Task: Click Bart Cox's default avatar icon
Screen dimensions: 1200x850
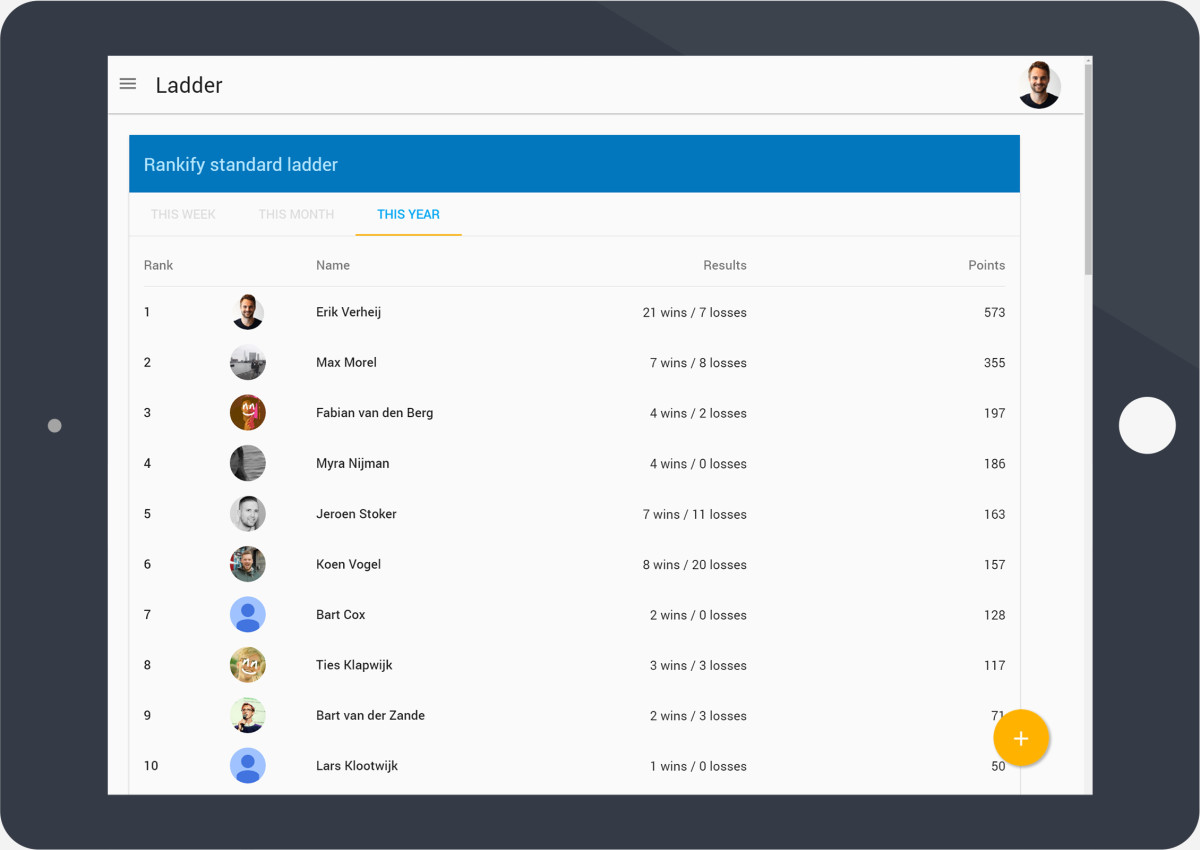Action: coord(248,615)
